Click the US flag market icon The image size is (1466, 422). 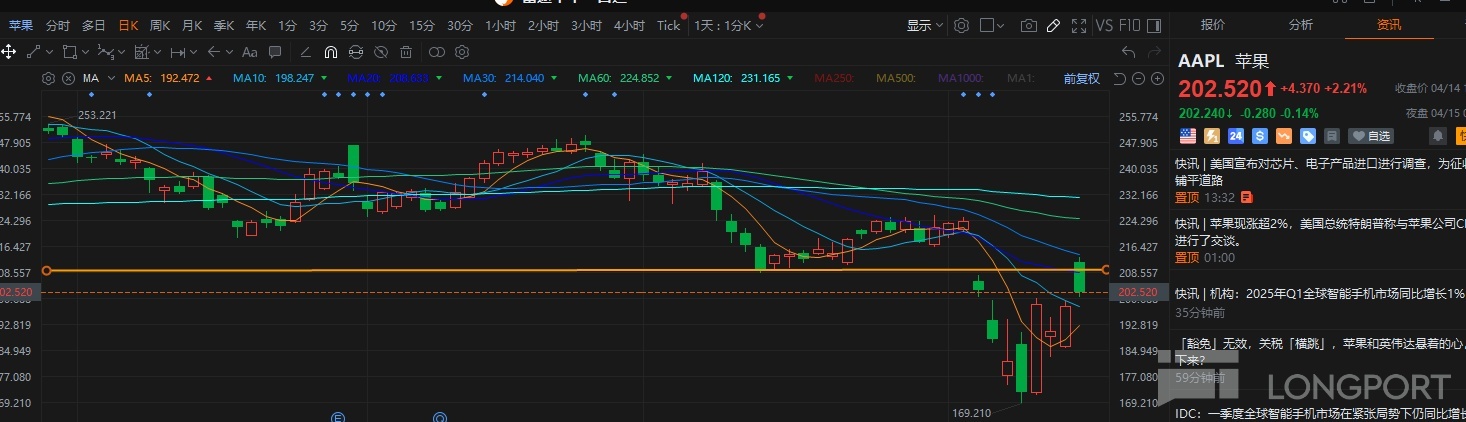1188,136
